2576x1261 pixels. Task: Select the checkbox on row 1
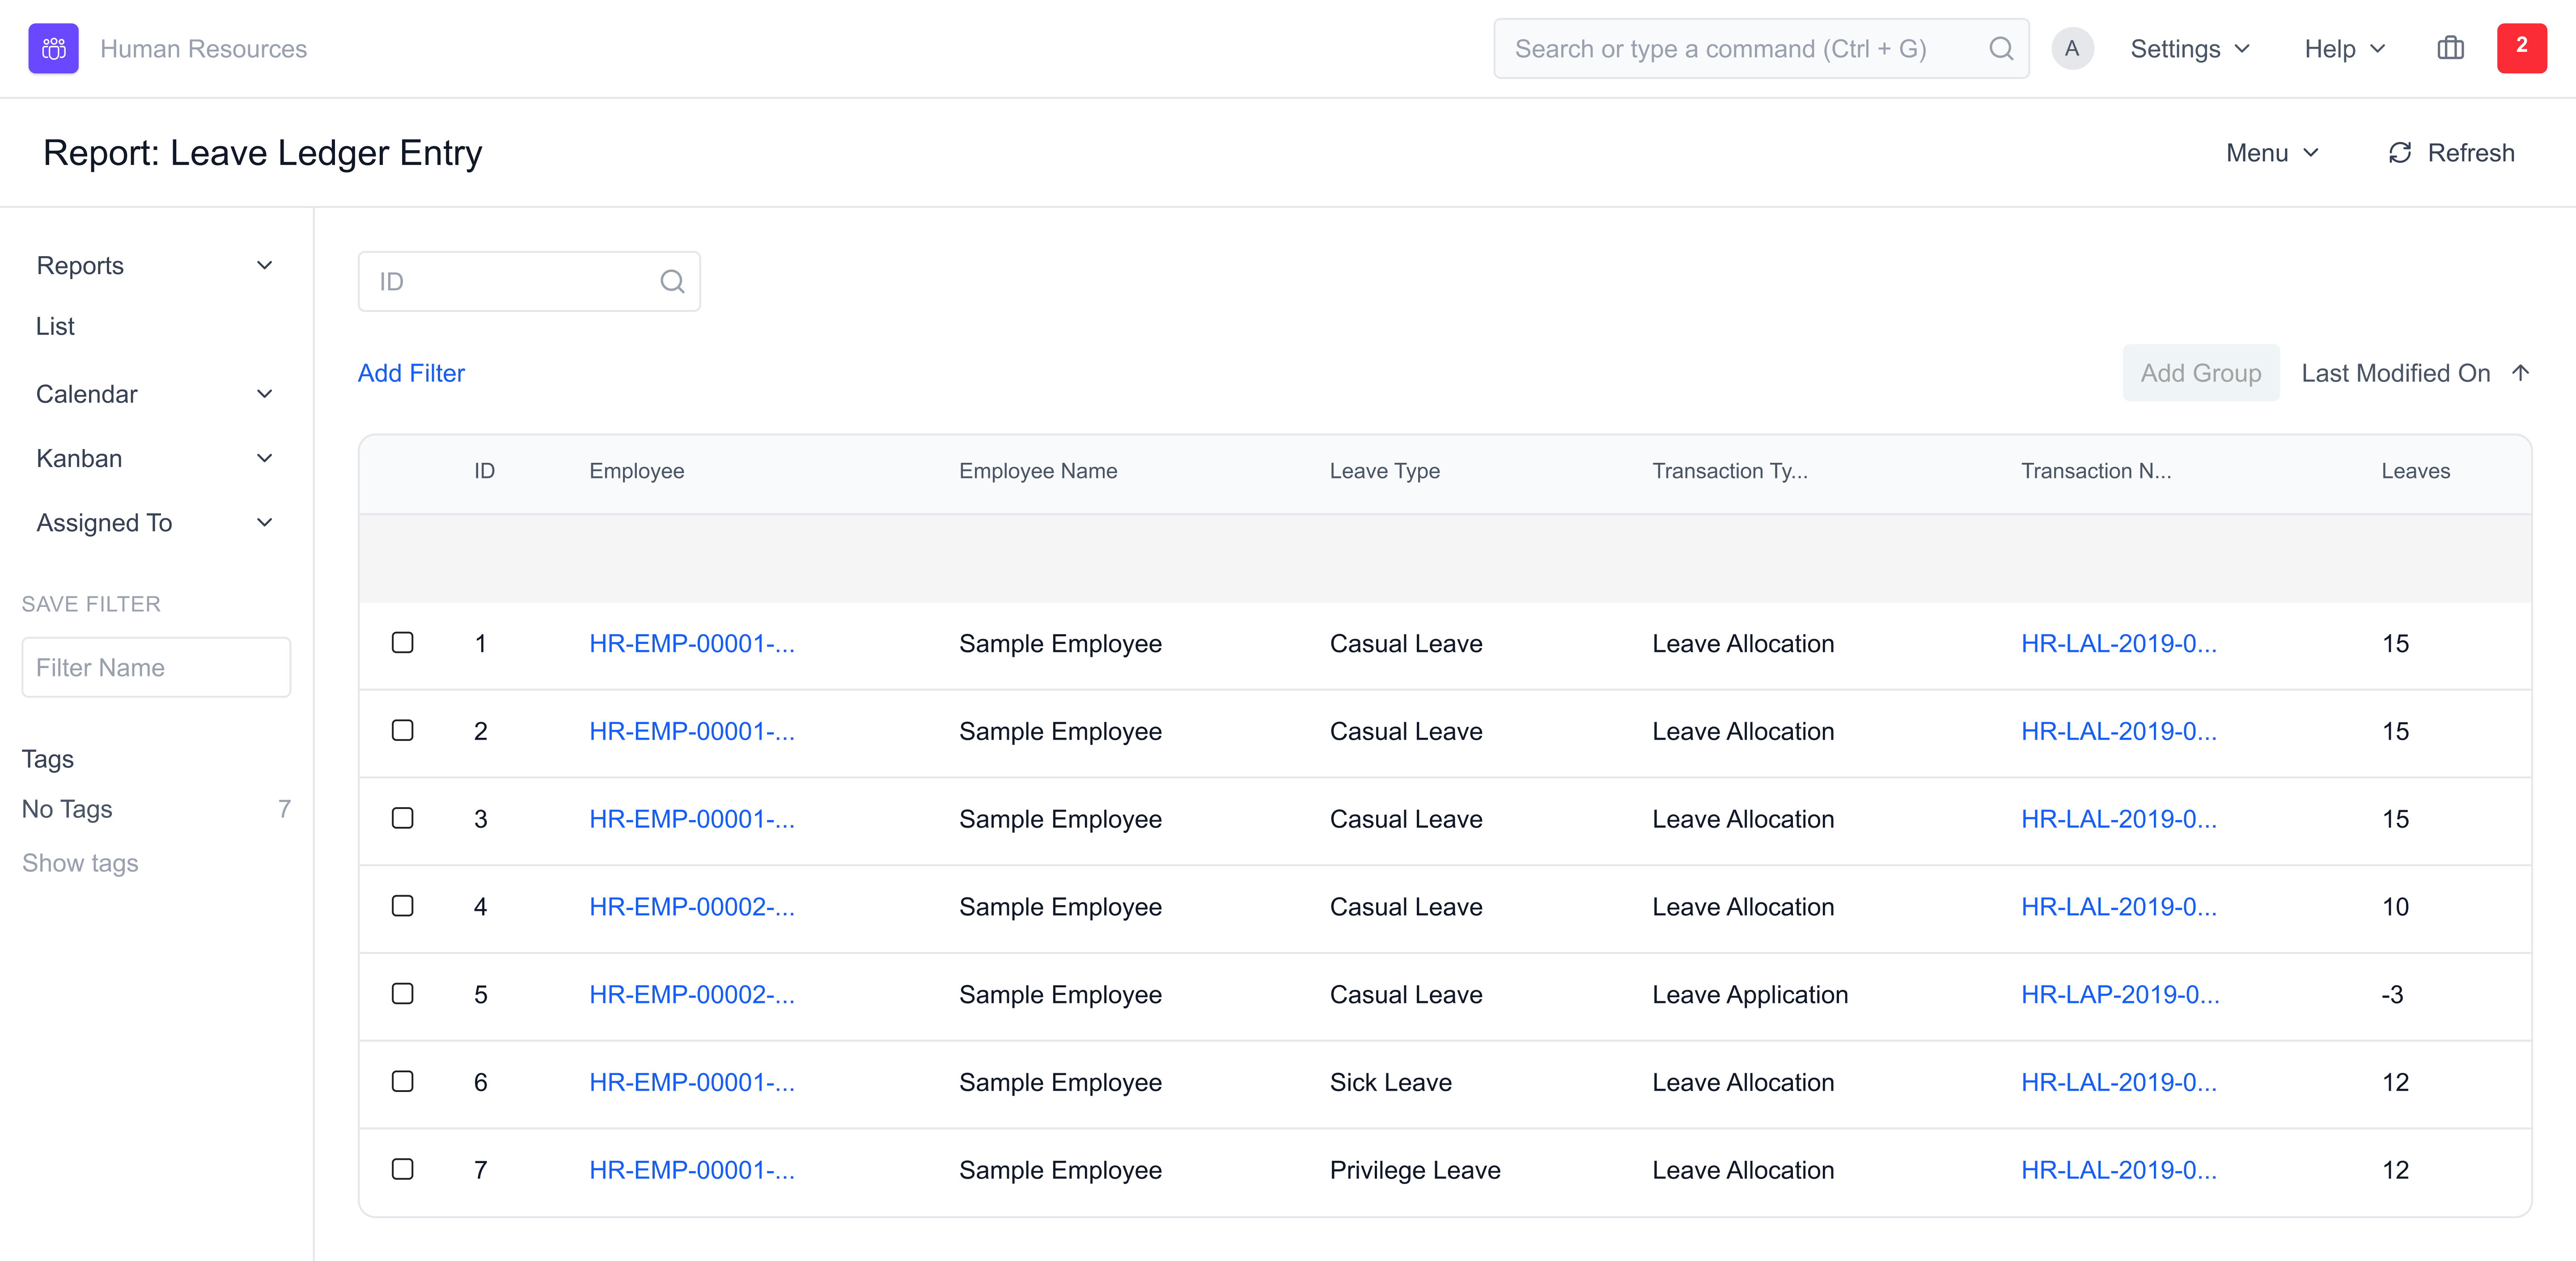click(x=403, y=643)
